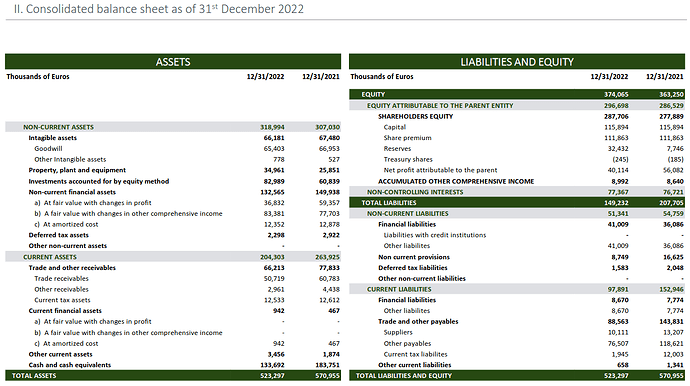Image resolution: width=690 pixels, height=386 pixels.
Task: Click the Goodwill 2022 value 65,403
Action: 274,149
